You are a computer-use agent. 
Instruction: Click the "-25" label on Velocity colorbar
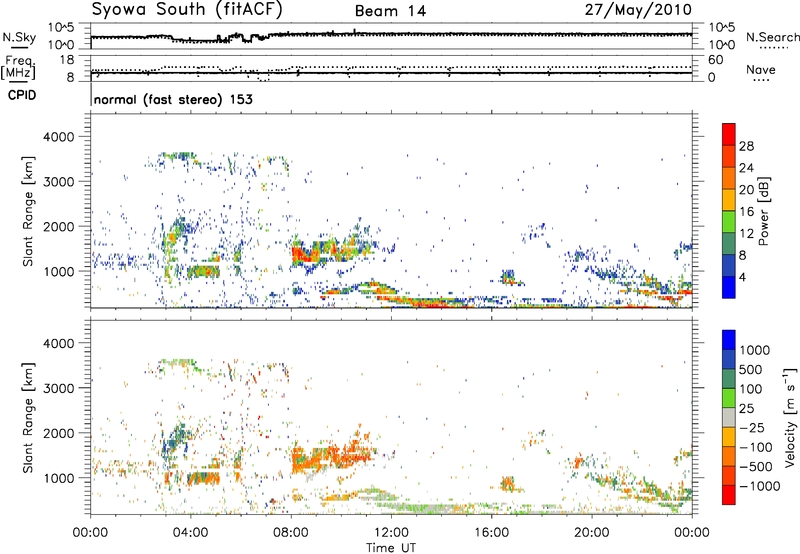(x=751, y=428)
